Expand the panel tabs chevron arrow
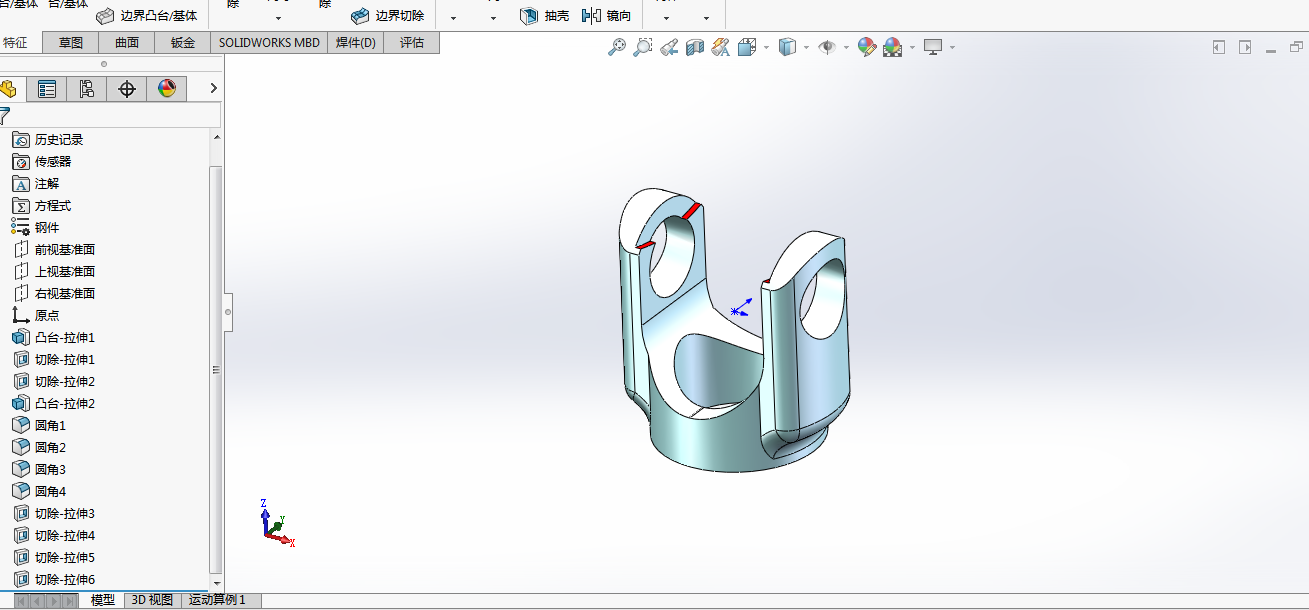This screenshot has width=1309, height=610. pos(212,89)
